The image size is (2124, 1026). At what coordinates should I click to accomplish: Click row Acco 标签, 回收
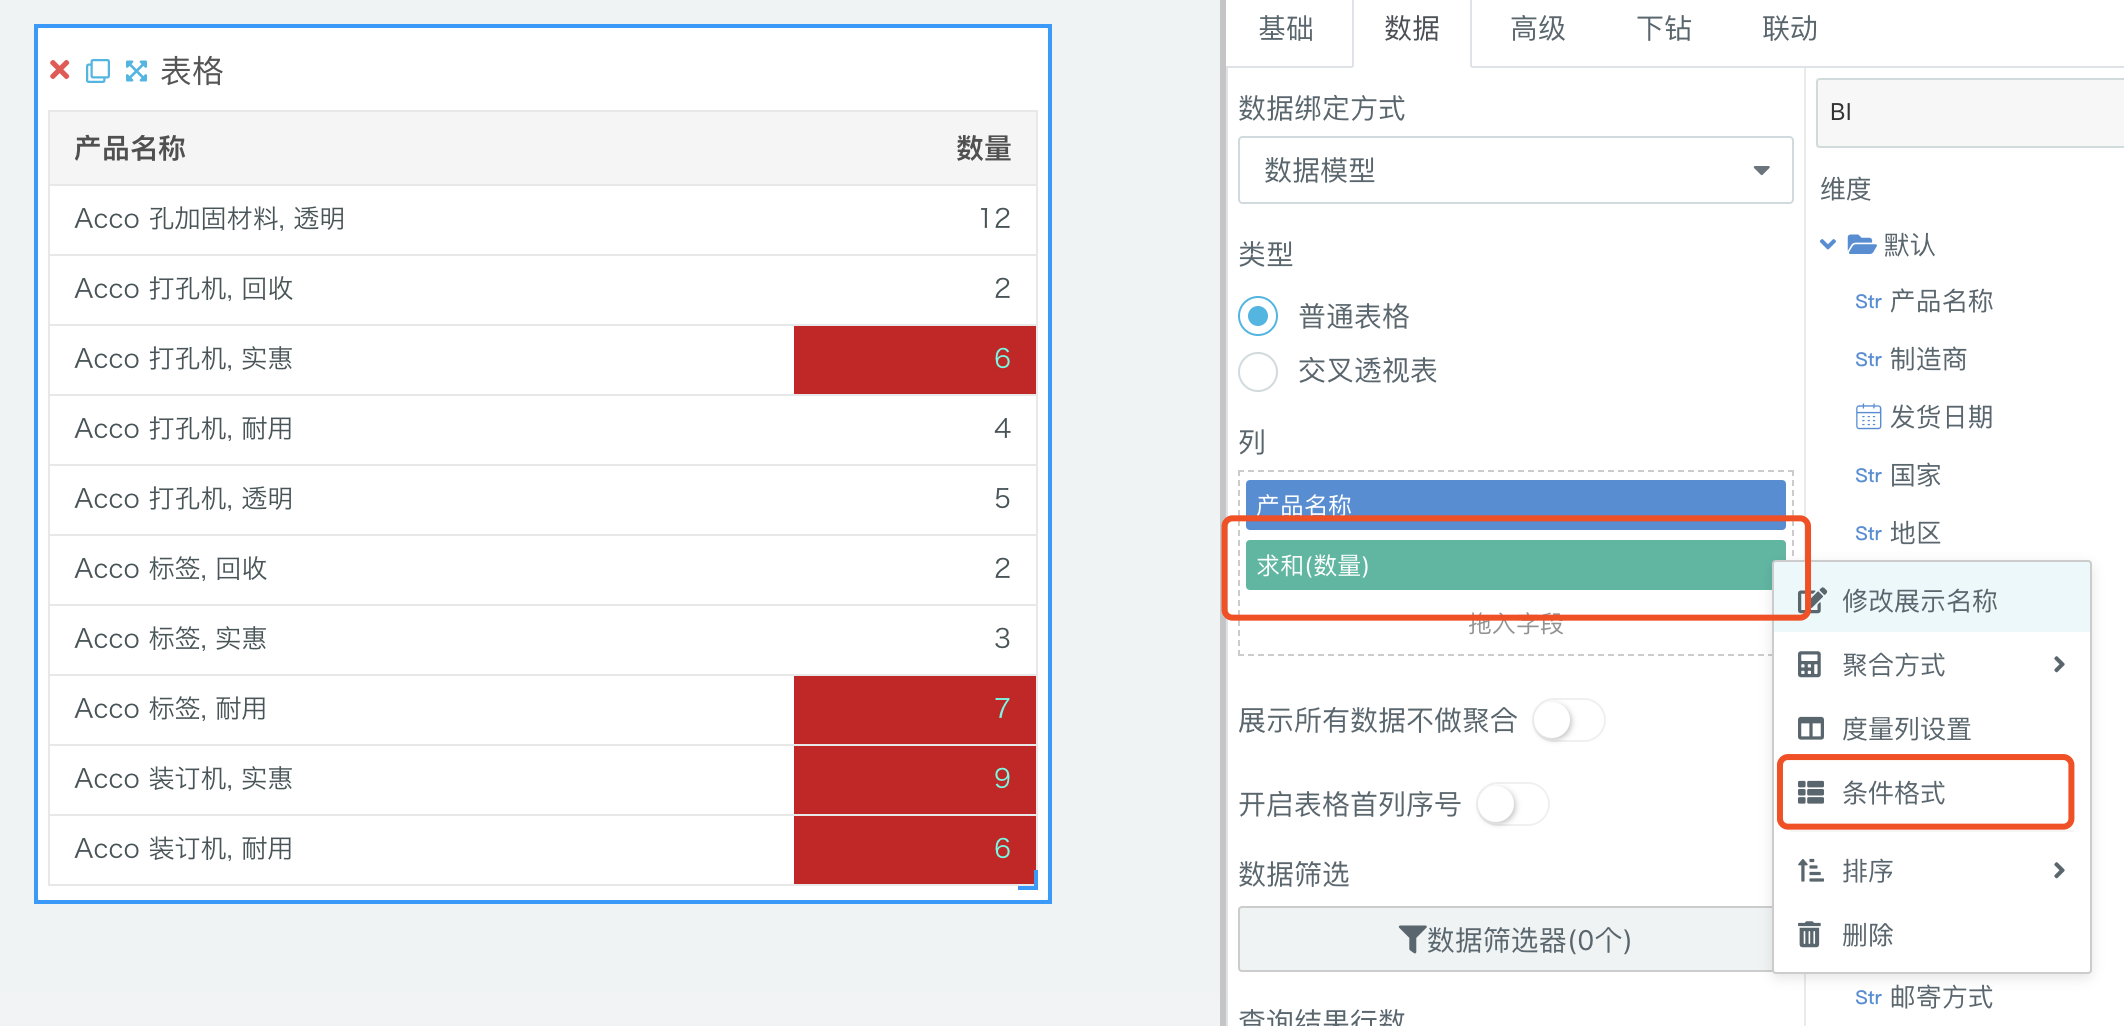pos(543,569)
